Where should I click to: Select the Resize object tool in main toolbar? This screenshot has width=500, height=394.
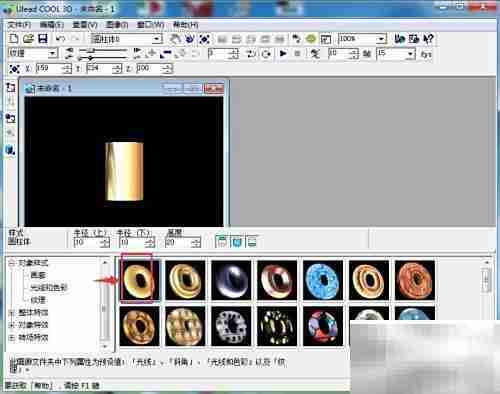[x=204, y=39]
